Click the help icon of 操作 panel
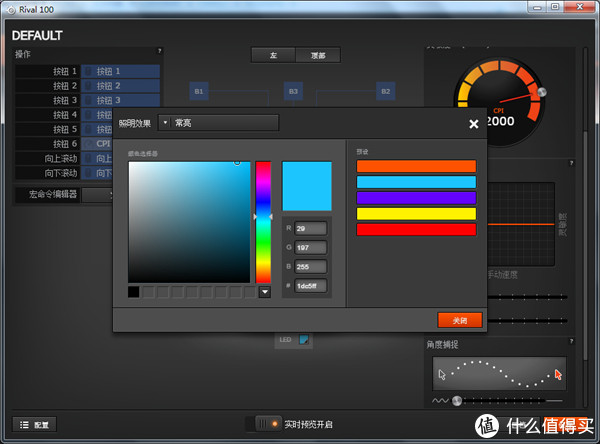Image resolution: width=600 pixels, height=444 pixels. [160, 51]
